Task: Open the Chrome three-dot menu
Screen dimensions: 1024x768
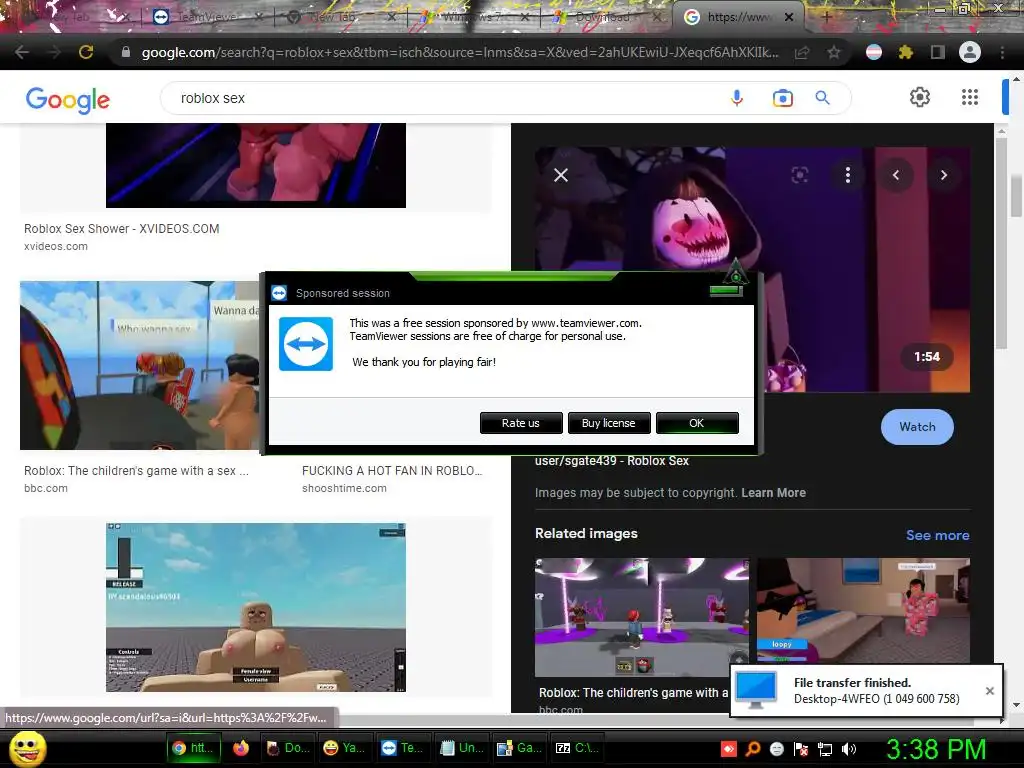Action: pyautogui.click(x=1002, y=52)
